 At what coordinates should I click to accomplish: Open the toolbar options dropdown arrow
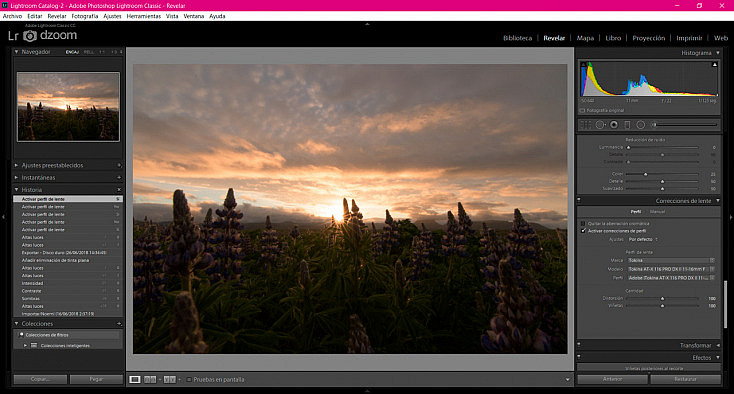click(x=567, y=379)
